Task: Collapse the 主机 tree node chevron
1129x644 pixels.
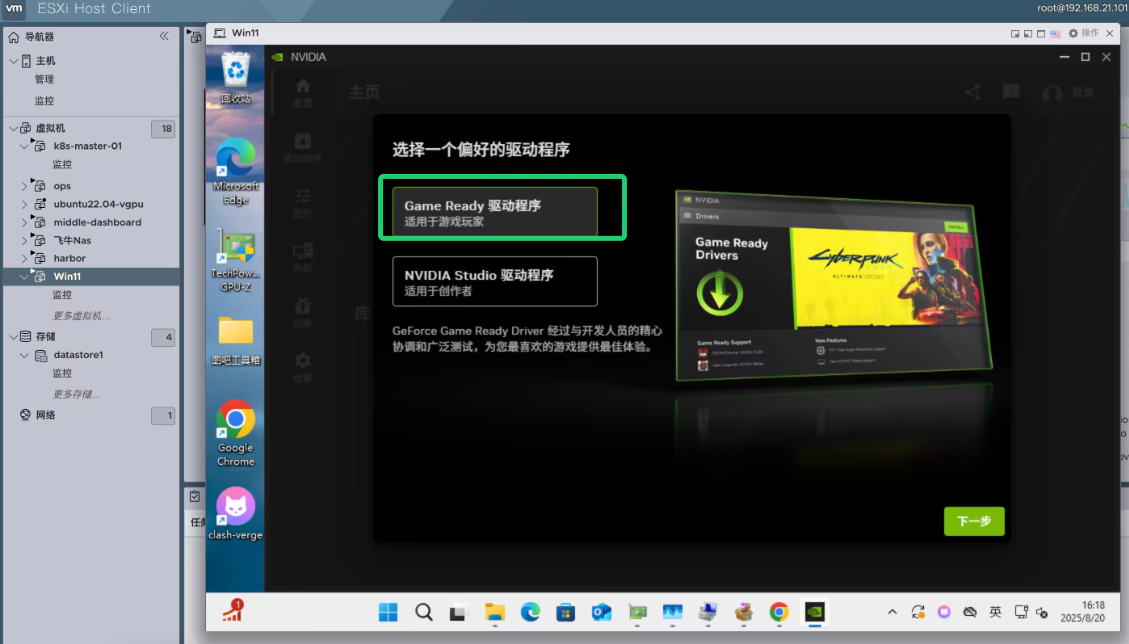Action: pyautogui.click(x=14, y=61)
